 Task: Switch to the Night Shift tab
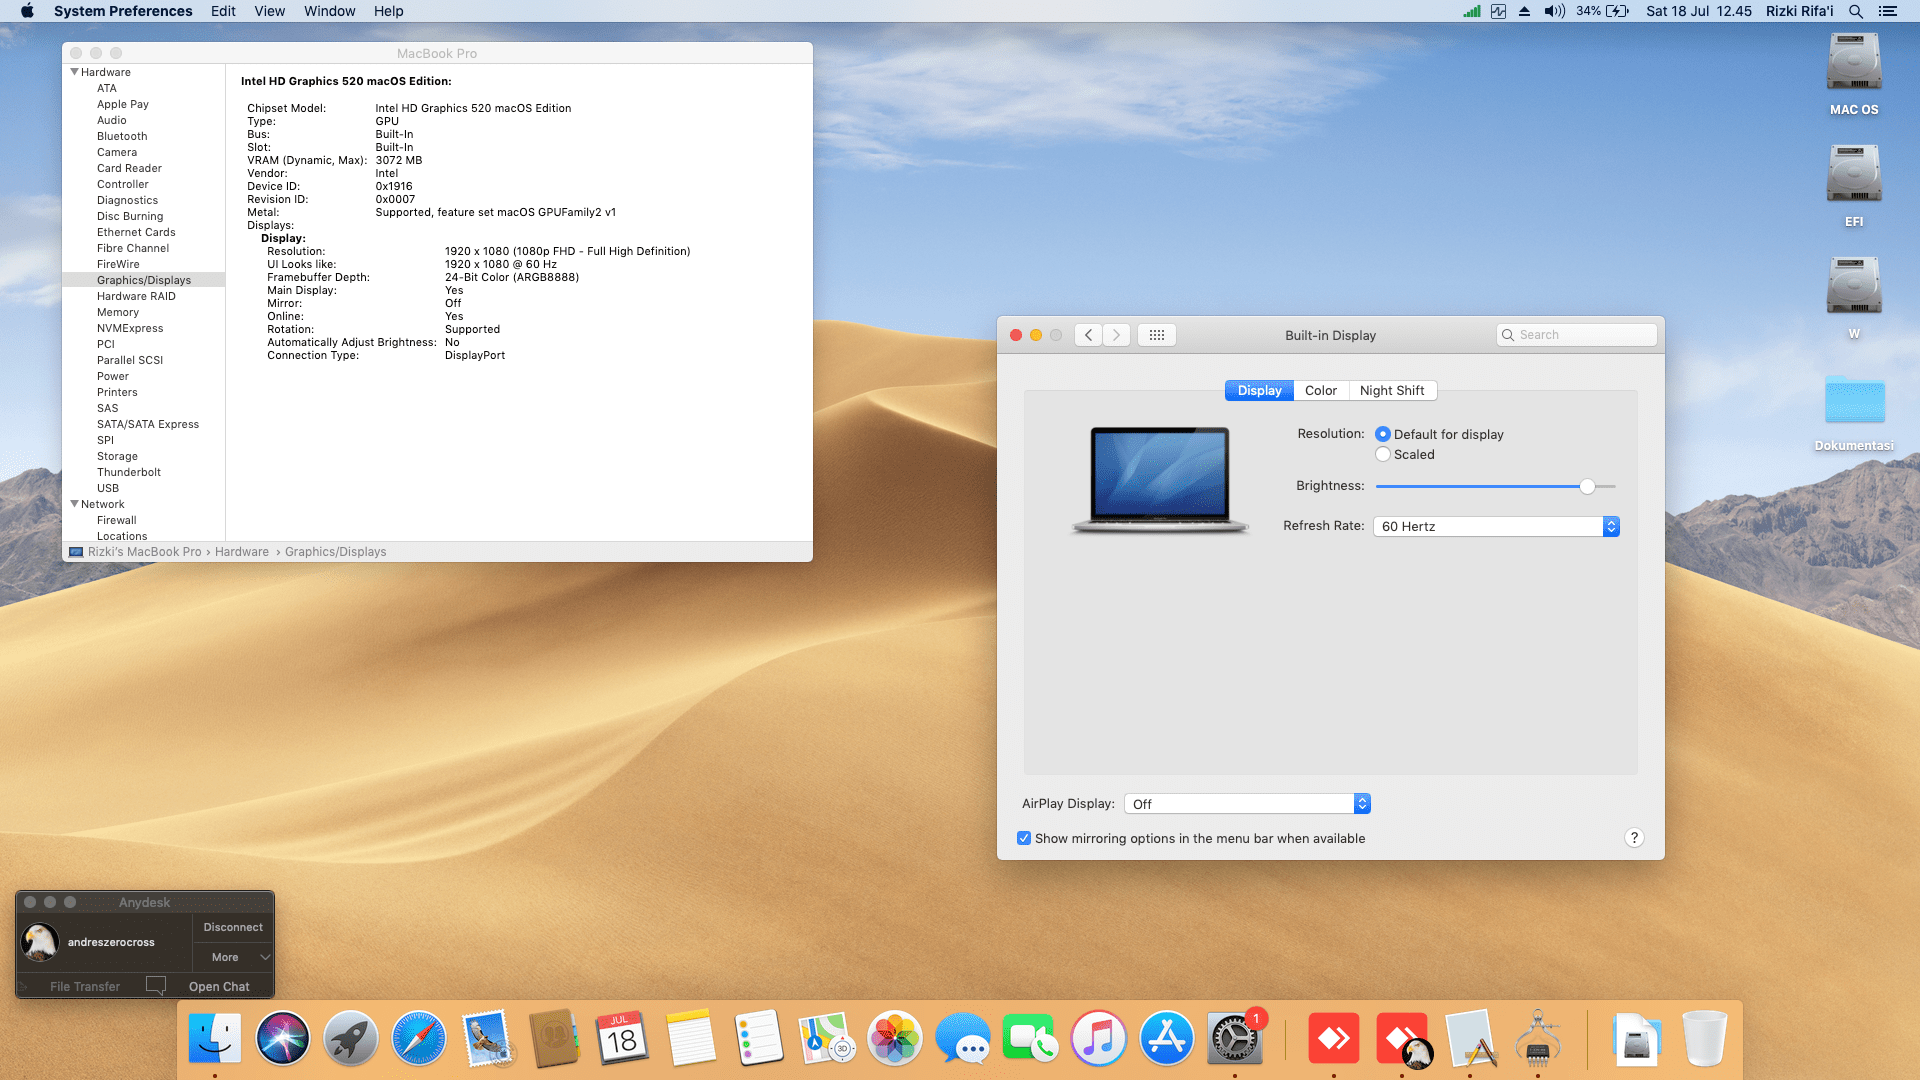(1391, 391)
